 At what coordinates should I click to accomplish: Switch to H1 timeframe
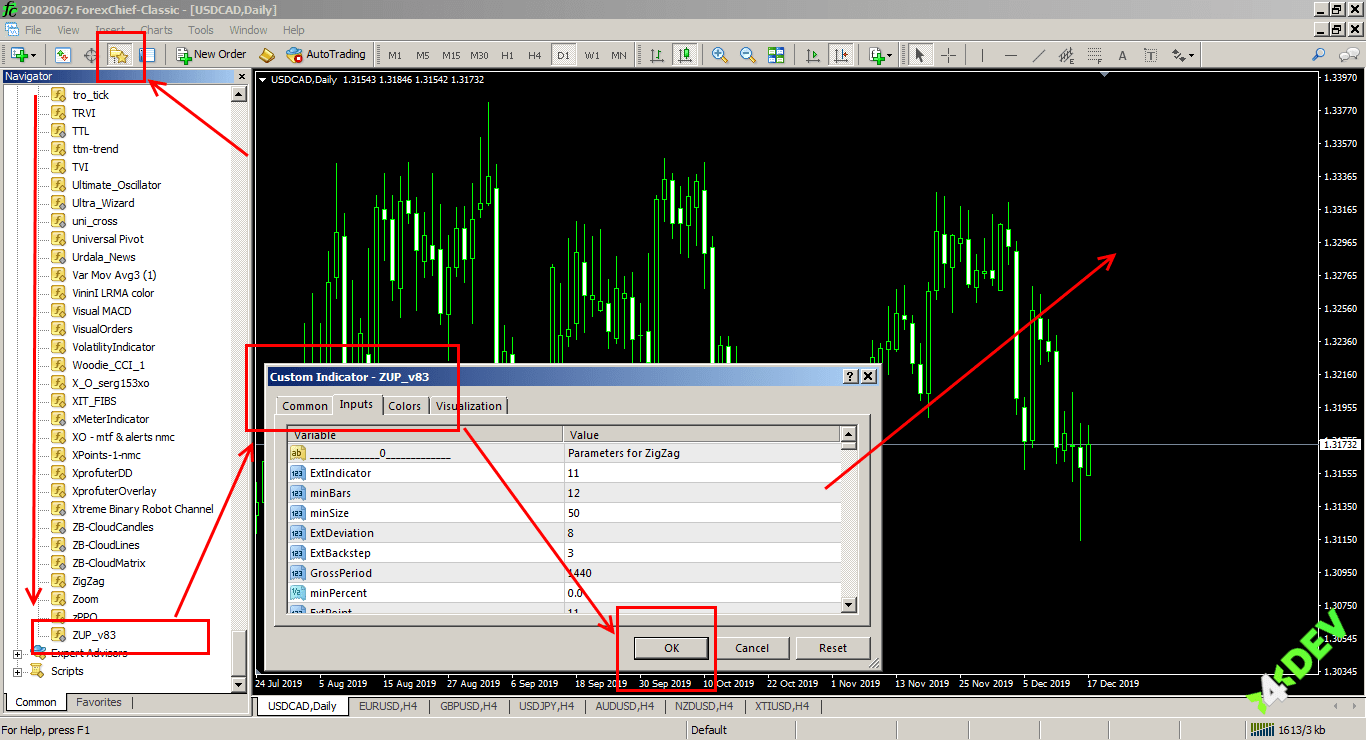coord(507,55)
